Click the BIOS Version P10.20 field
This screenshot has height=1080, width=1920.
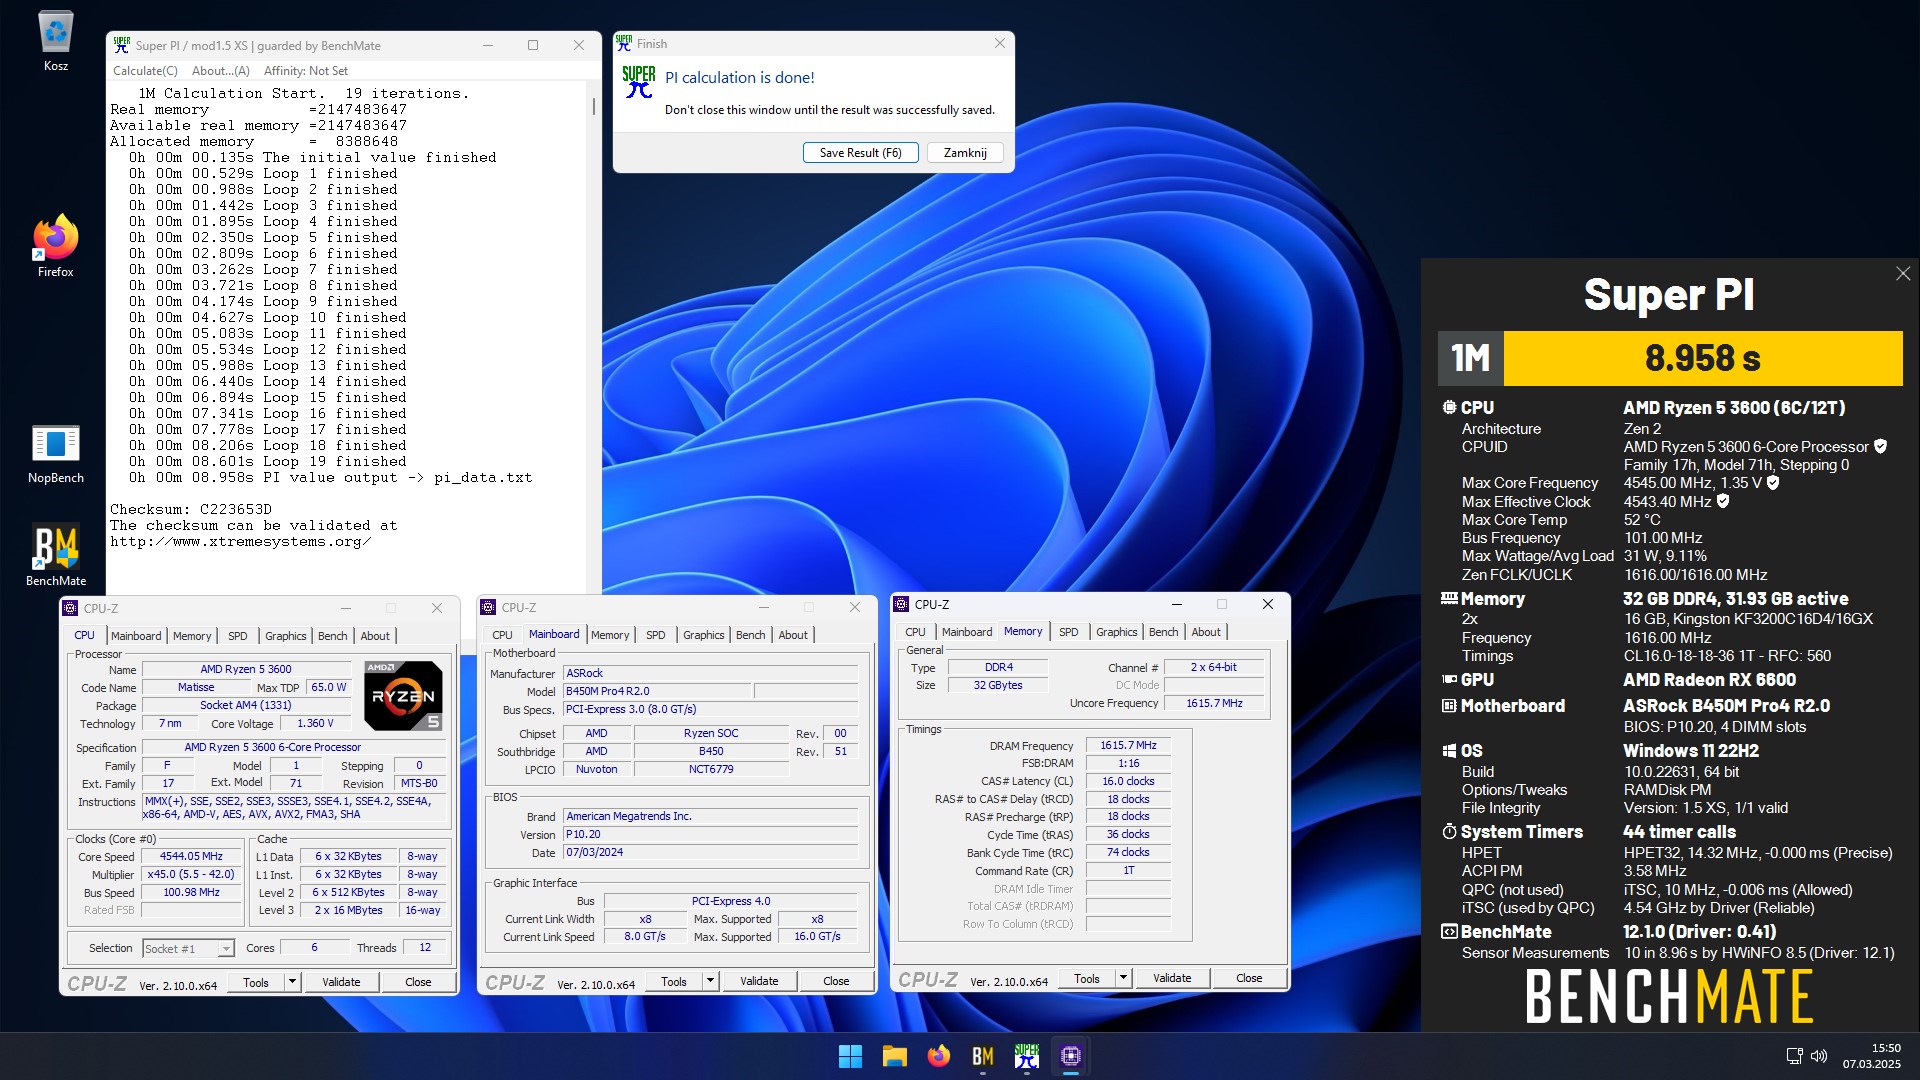point(710,834)
